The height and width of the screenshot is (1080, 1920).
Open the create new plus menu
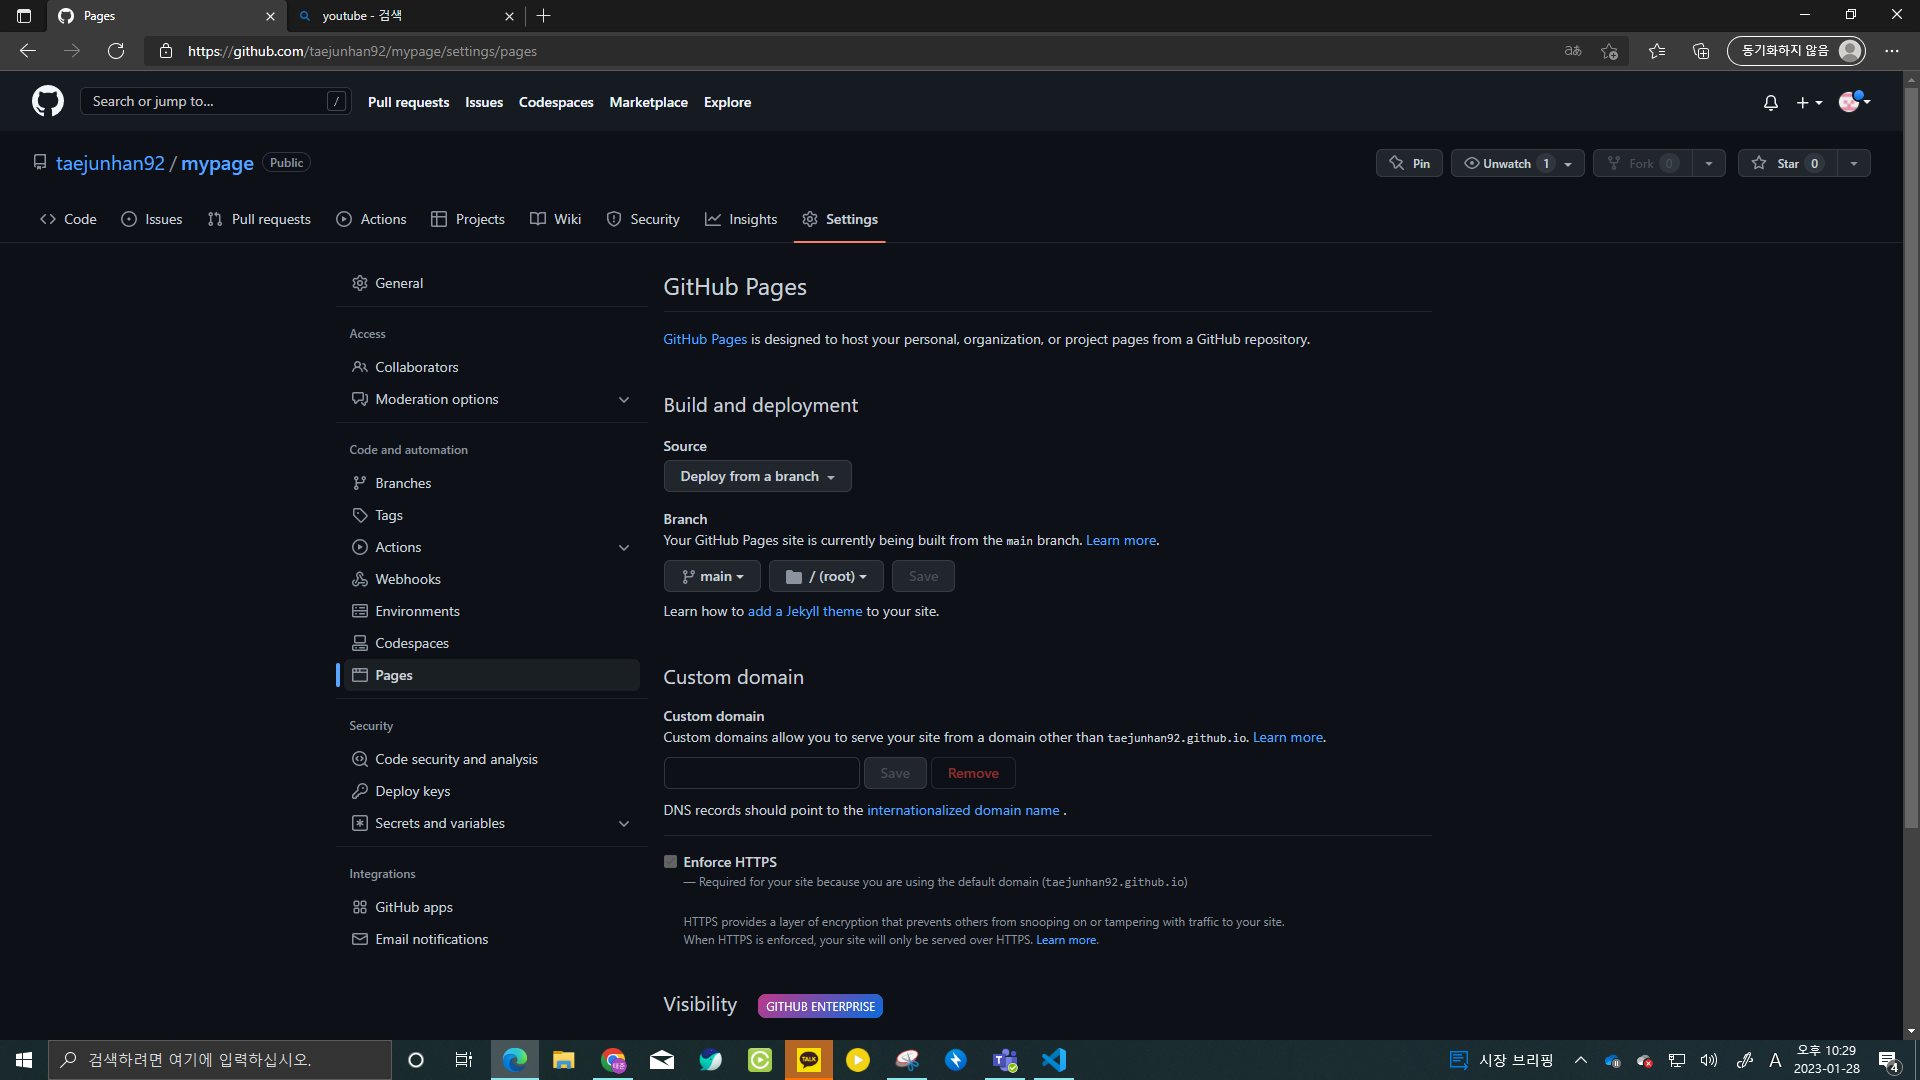(1809, 102)
